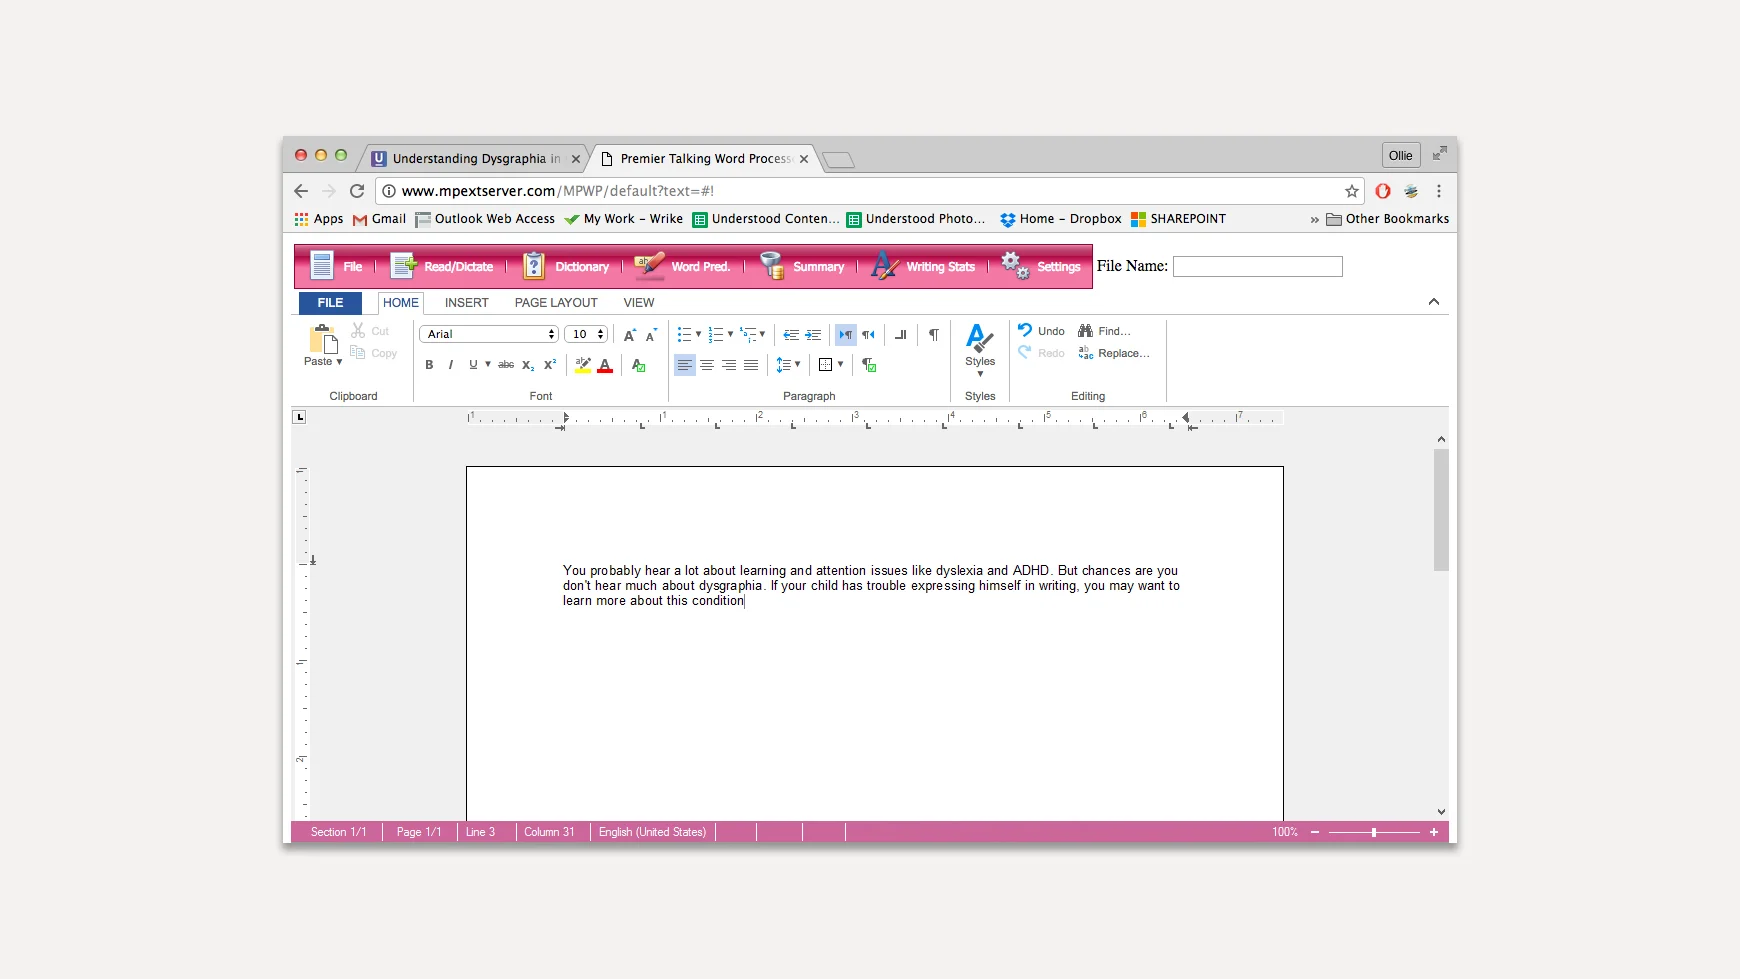Toggle bold formatting
Image resolution: width=1740 pixels, height=979 pixels.
tap(429, 365)
